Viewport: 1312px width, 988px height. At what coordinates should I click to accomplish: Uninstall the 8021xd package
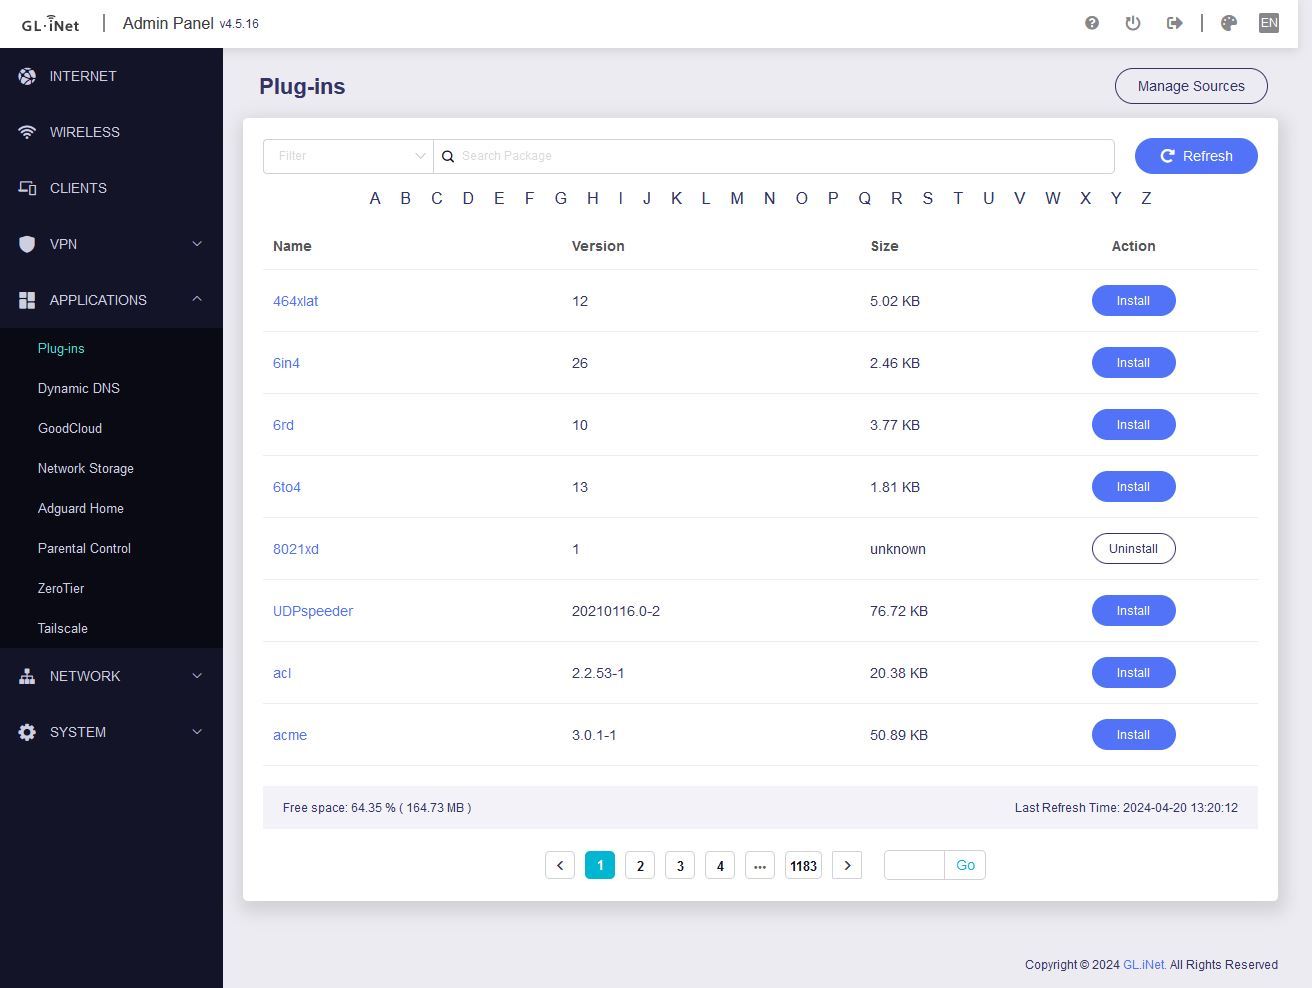1133,549
